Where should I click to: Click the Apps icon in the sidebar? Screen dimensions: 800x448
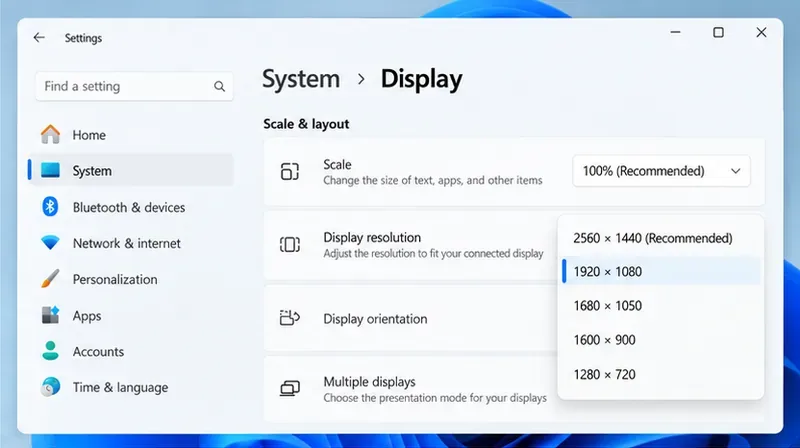50,315
